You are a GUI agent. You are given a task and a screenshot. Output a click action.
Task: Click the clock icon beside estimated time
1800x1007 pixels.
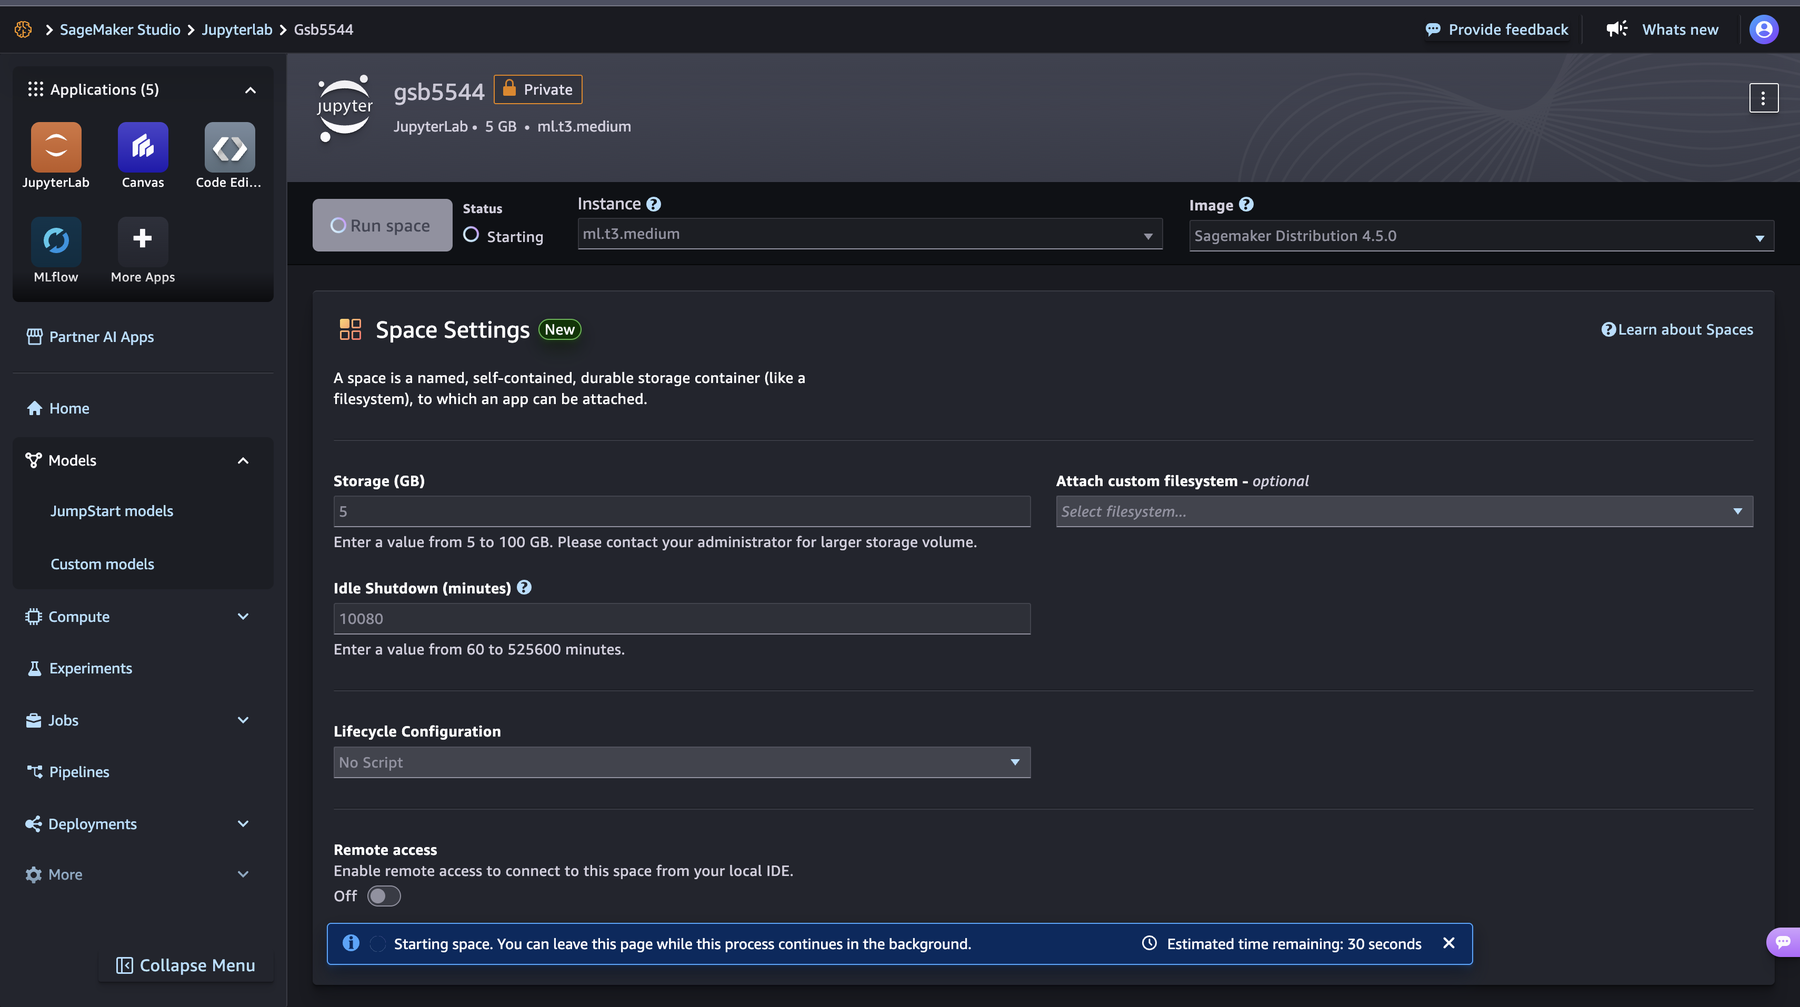[1149, 943]
